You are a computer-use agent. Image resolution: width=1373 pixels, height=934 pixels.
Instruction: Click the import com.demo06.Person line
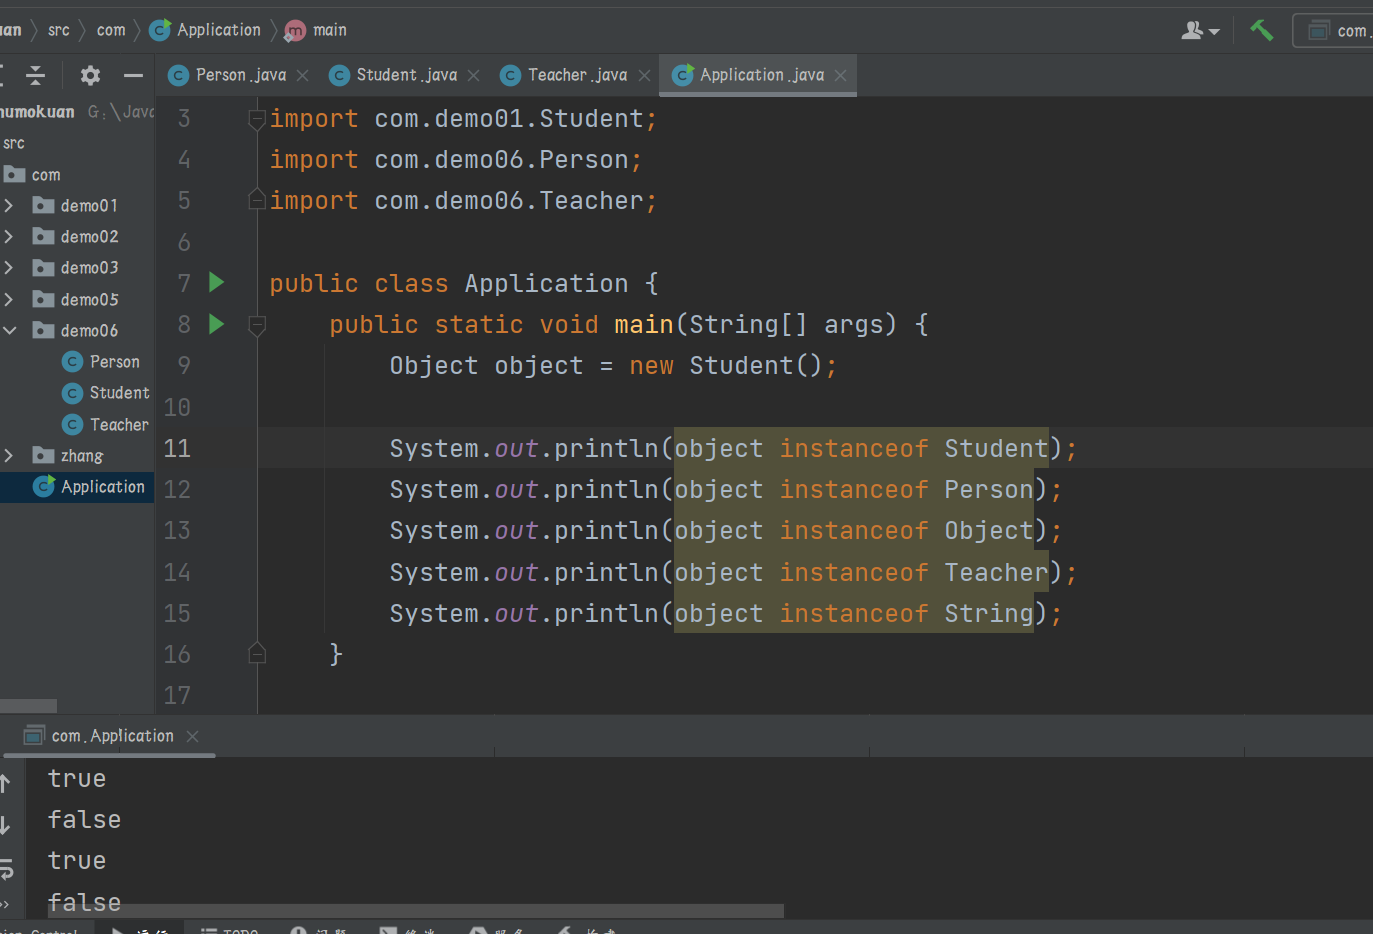455,160
